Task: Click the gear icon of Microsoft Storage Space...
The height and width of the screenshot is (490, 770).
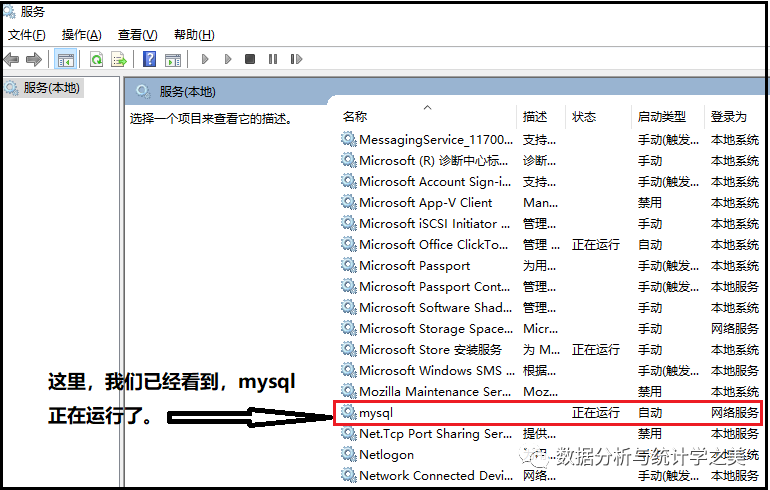Action: [349, 328]
